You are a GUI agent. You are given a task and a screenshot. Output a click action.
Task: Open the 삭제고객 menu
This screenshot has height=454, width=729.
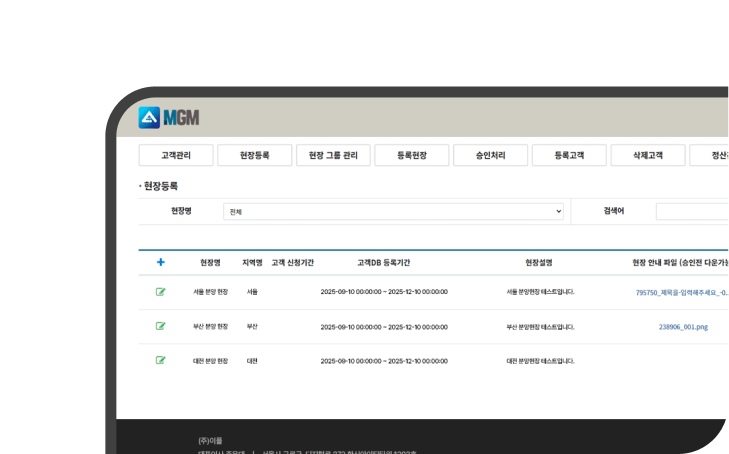pyautogui.click(x=647, y=156)
